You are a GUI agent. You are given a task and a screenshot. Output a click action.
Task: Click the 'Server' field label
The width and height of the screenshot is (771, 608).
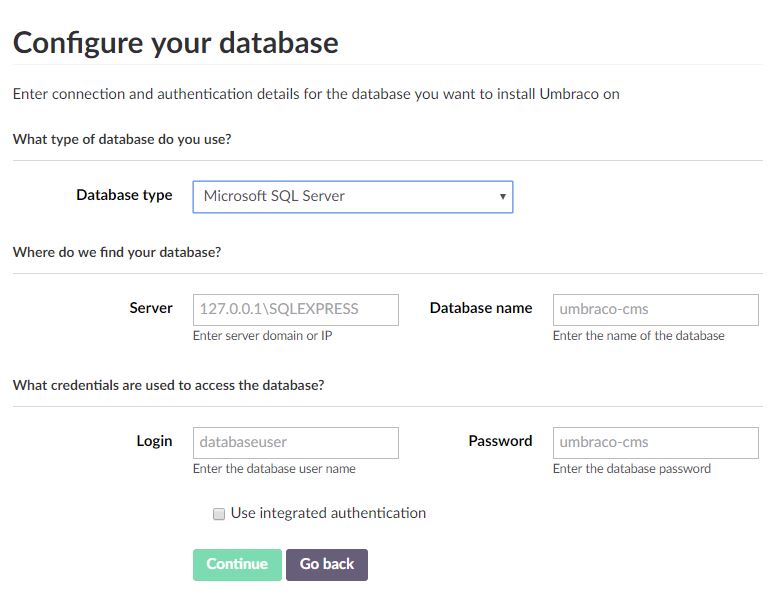[x=150, y=308]
